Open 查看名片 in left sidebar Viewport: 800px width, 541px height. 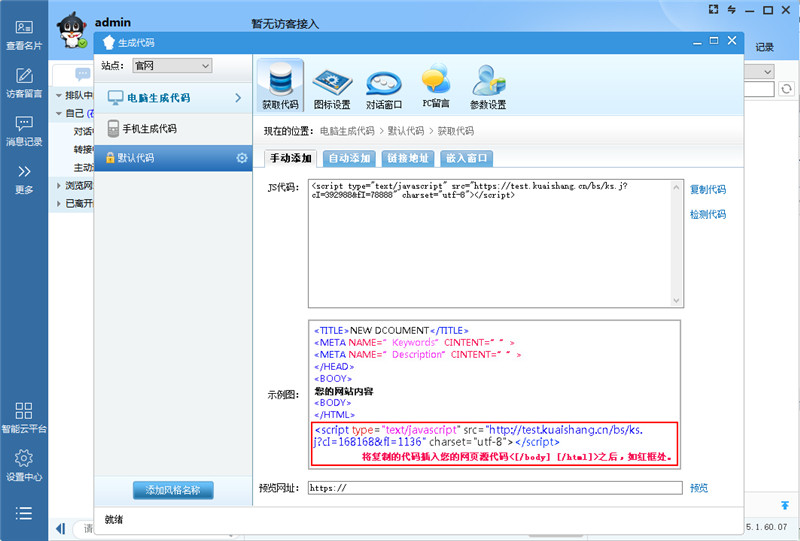coord(24,35)
